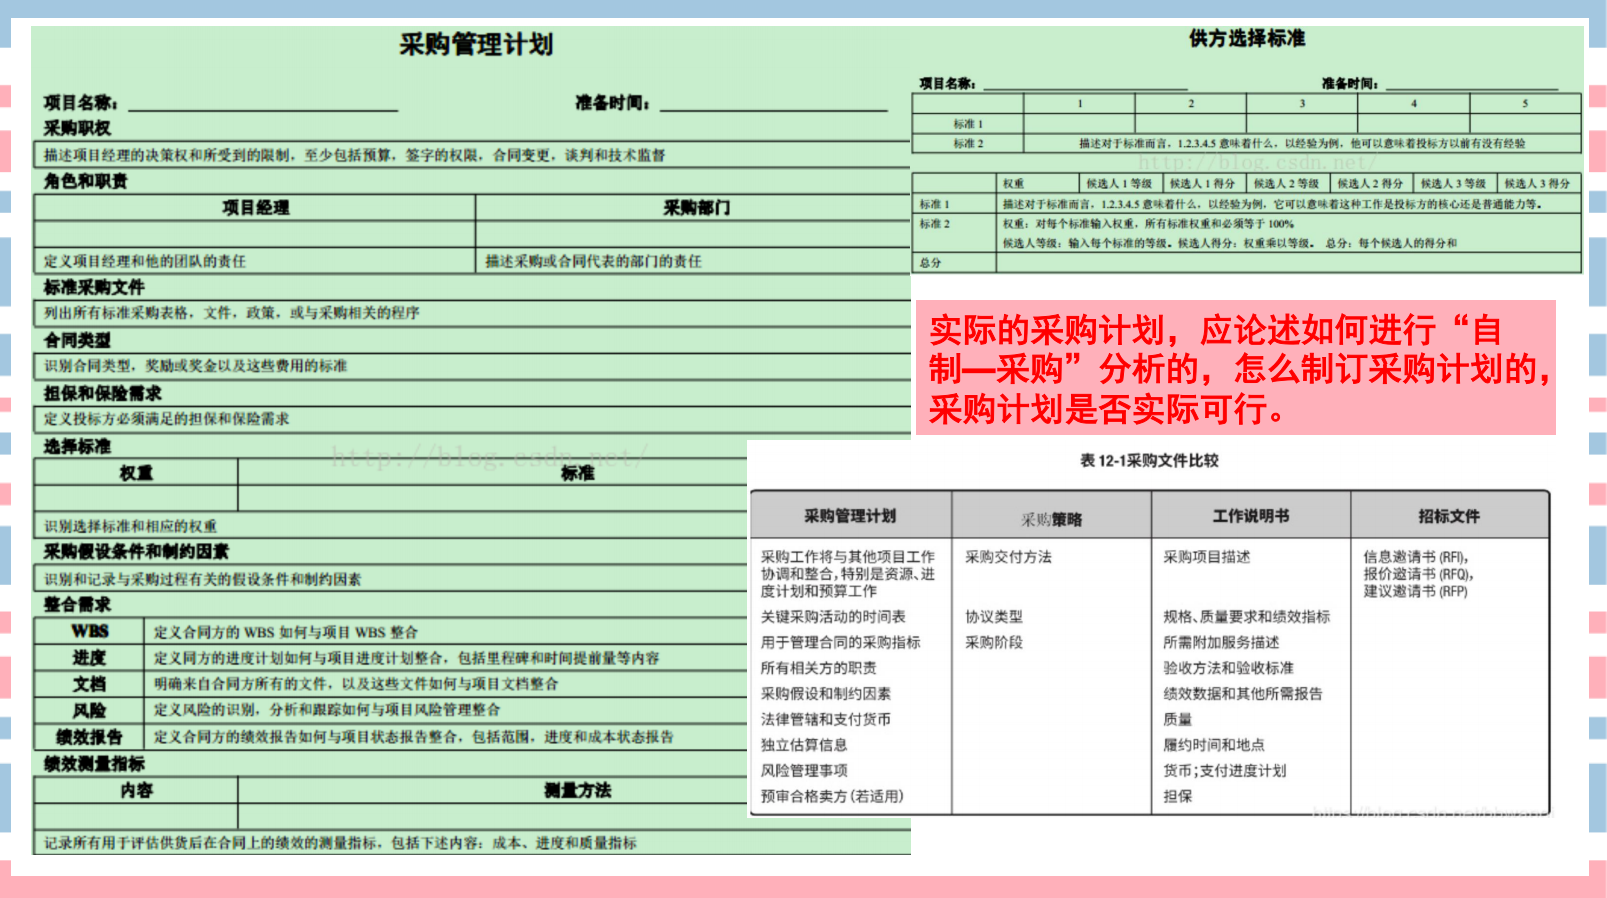1607x898 pixels.
Task: Click the text '识别选择标准和相应的权重'
Action: point(130,526)
